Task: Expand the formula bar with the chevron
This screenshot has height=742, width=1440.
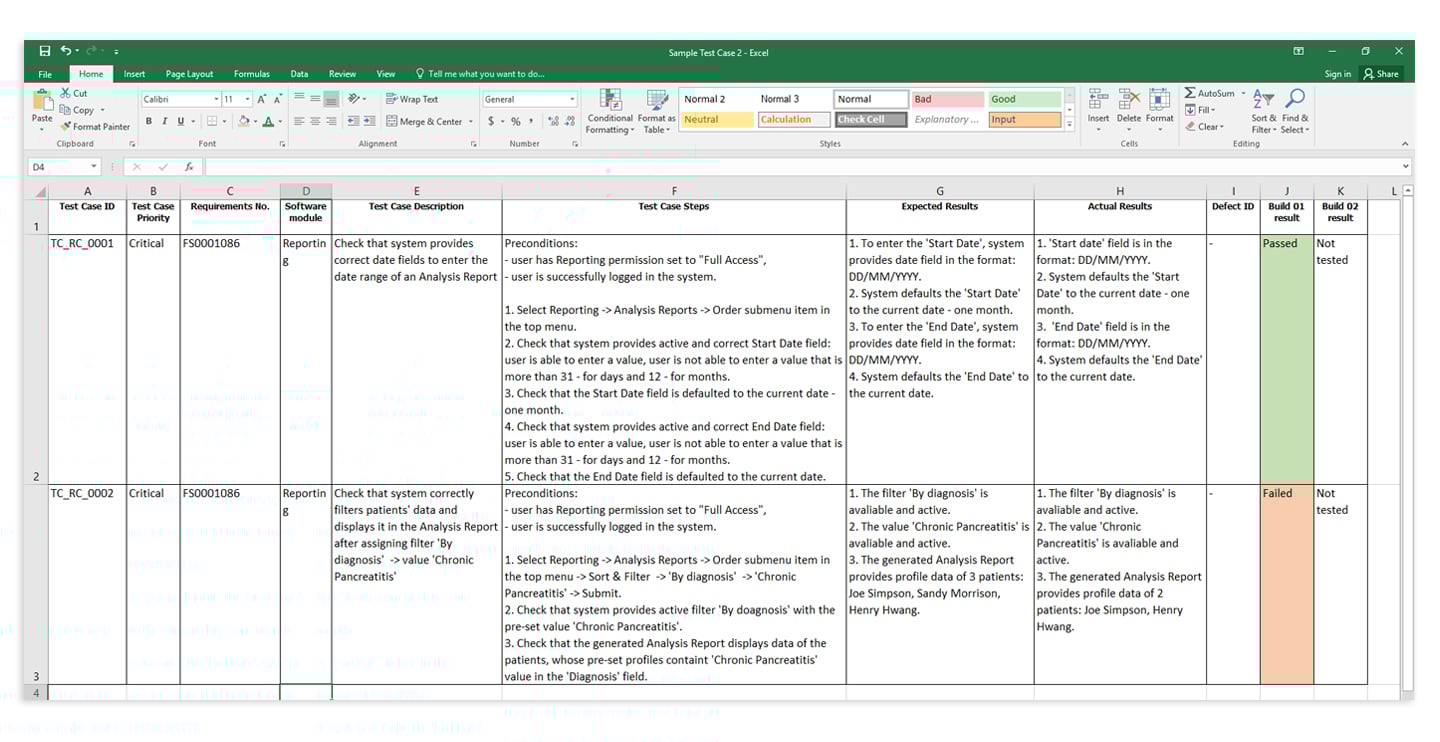Action: pyautogui.click(x=1406, y=167)
